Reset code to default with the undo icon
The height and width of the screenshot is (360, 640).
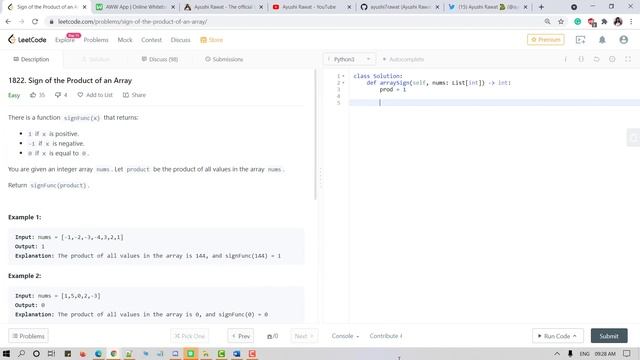[x=596, y=59]
